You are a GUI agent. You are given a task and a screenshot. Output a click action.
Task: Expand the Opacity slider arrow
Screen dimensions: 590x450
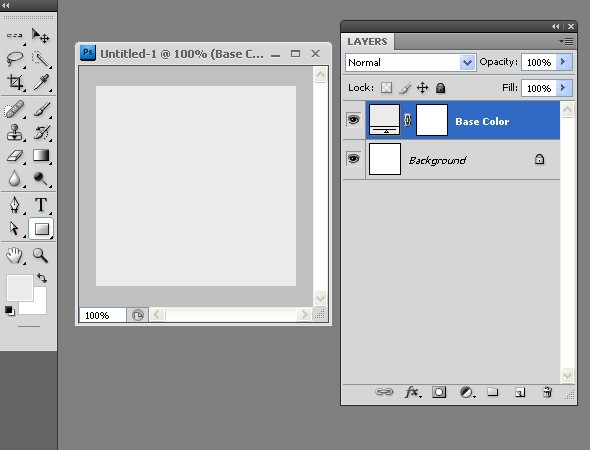coord(564,62)
